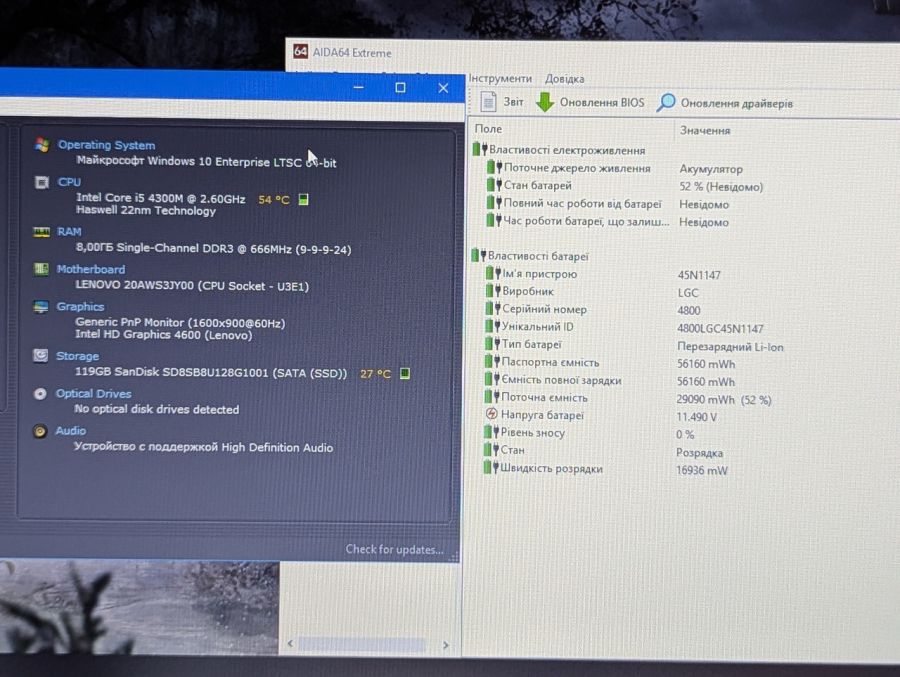Click the green Оновлення BIOS arrow icon
The height and width of the screenshot is (677, 900).
coord(544,102)
